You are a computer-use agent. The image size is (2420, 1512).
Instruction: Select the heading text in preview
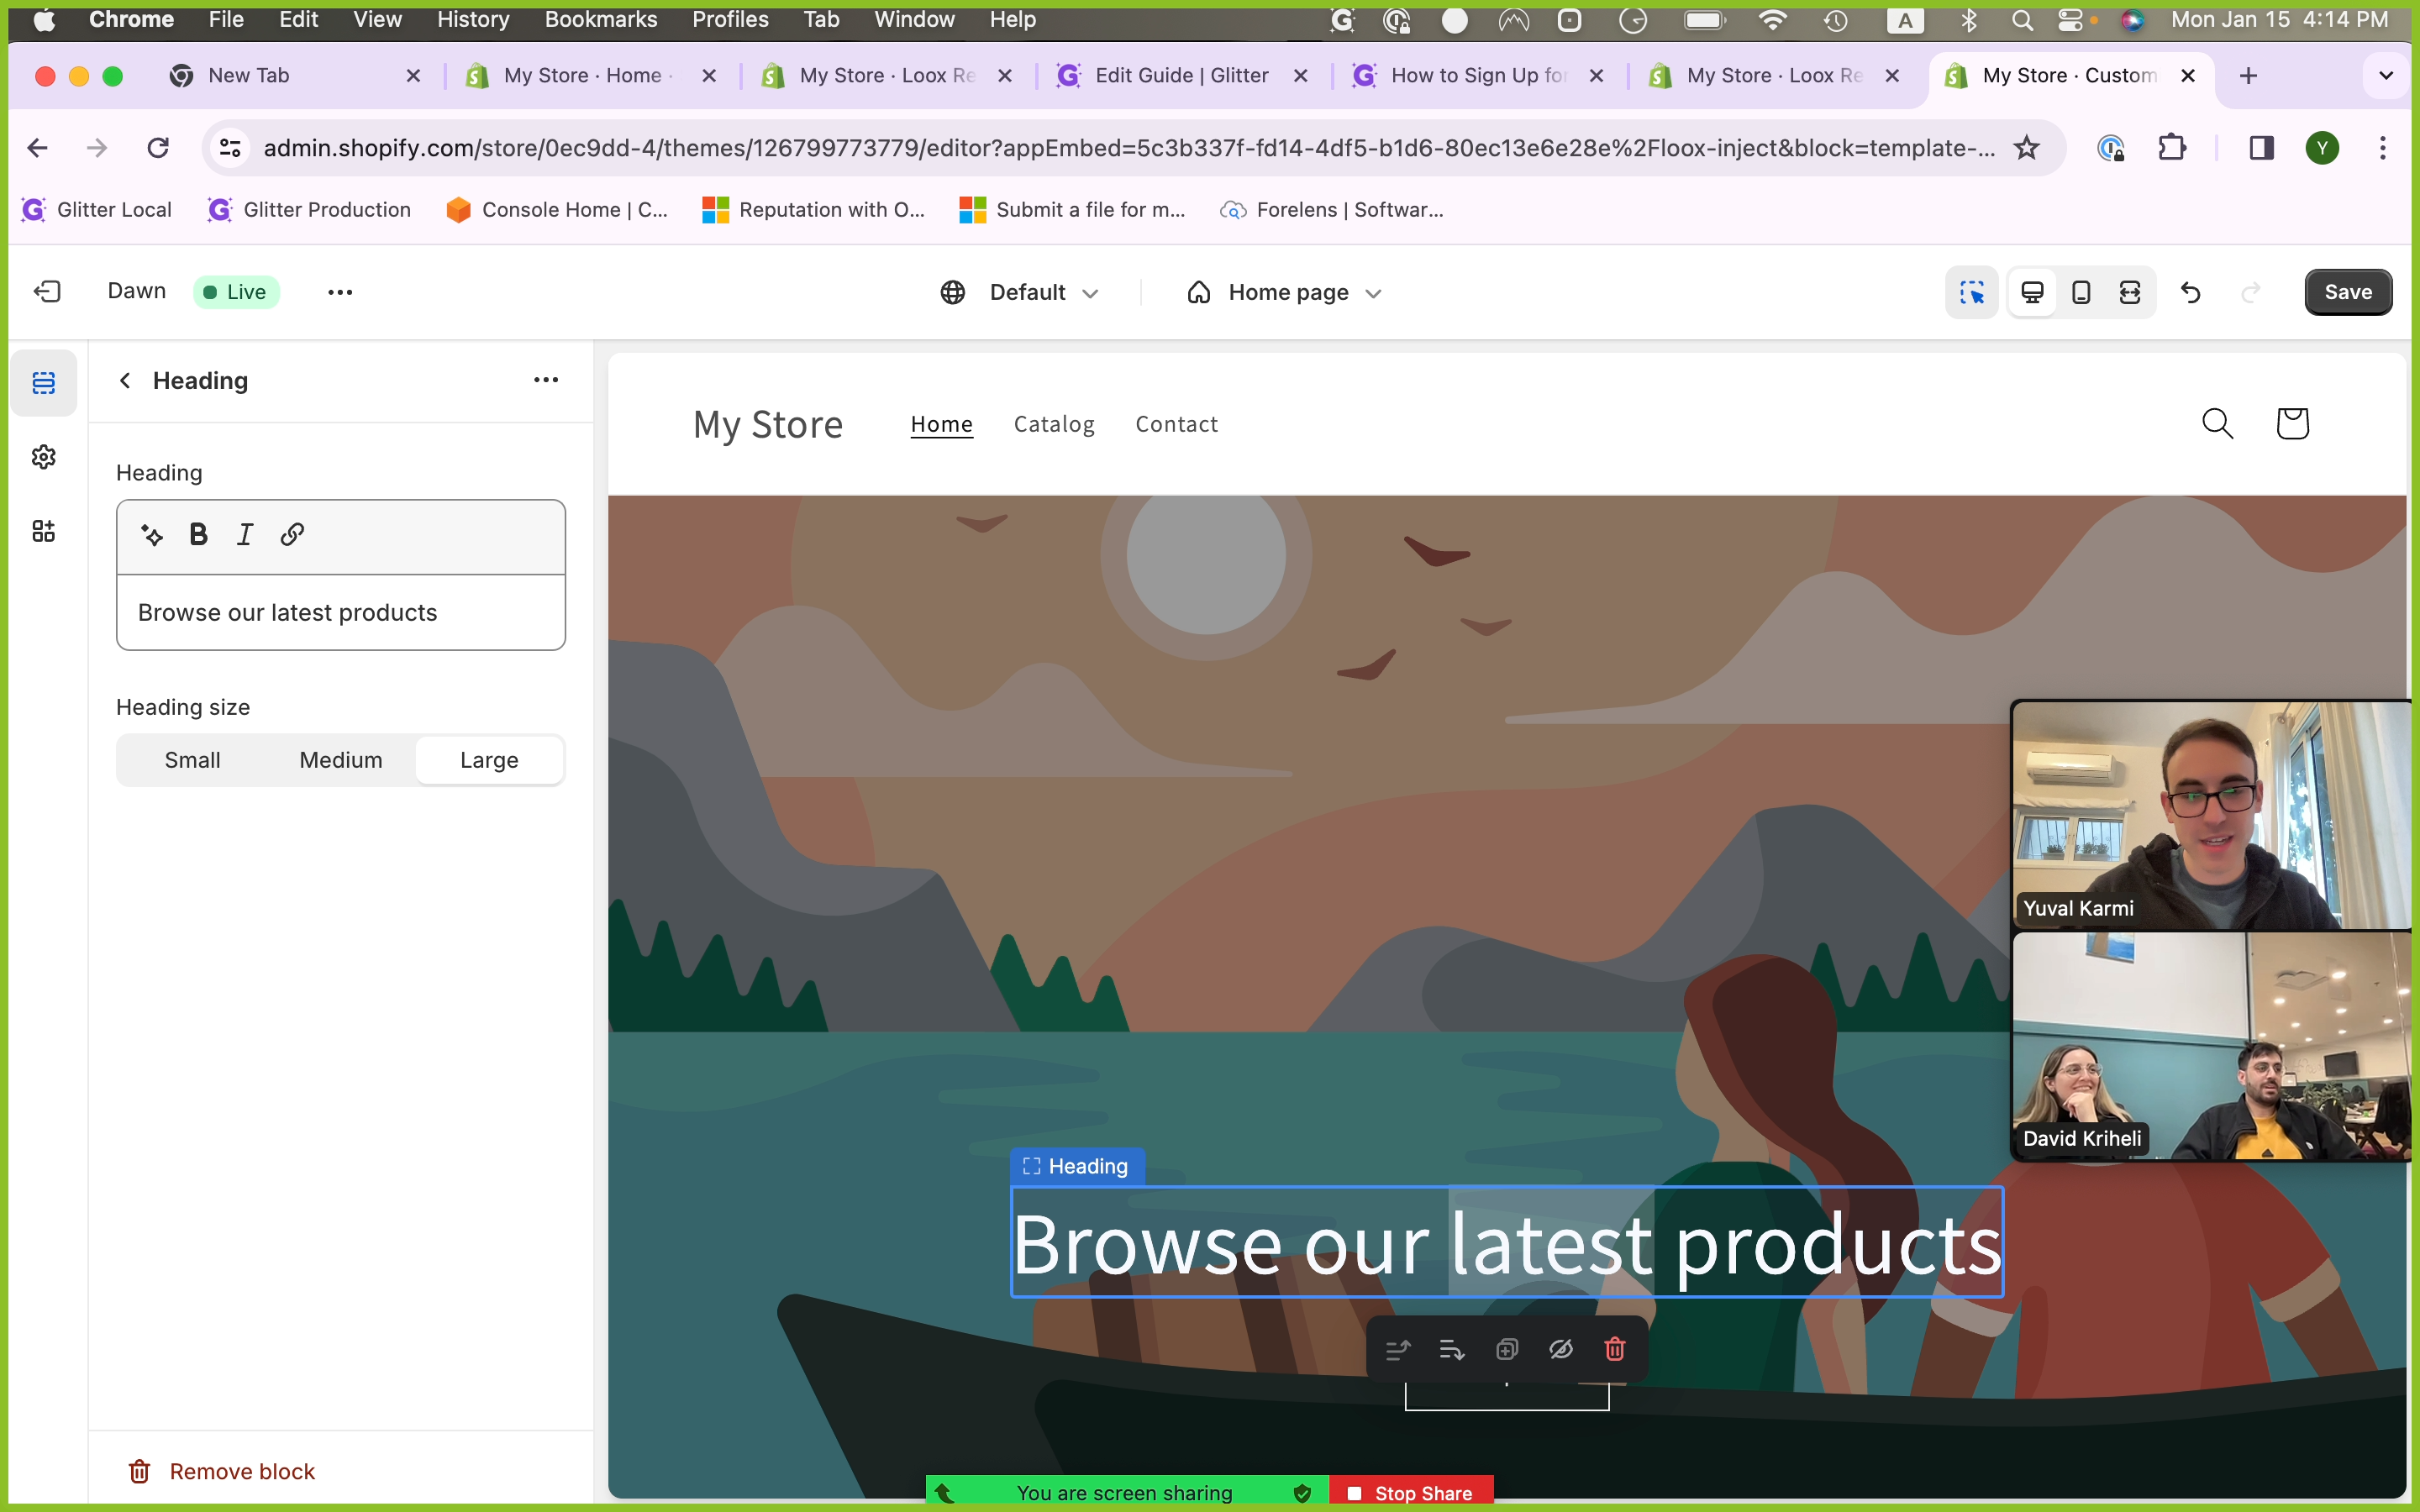coord(1507,1242)
